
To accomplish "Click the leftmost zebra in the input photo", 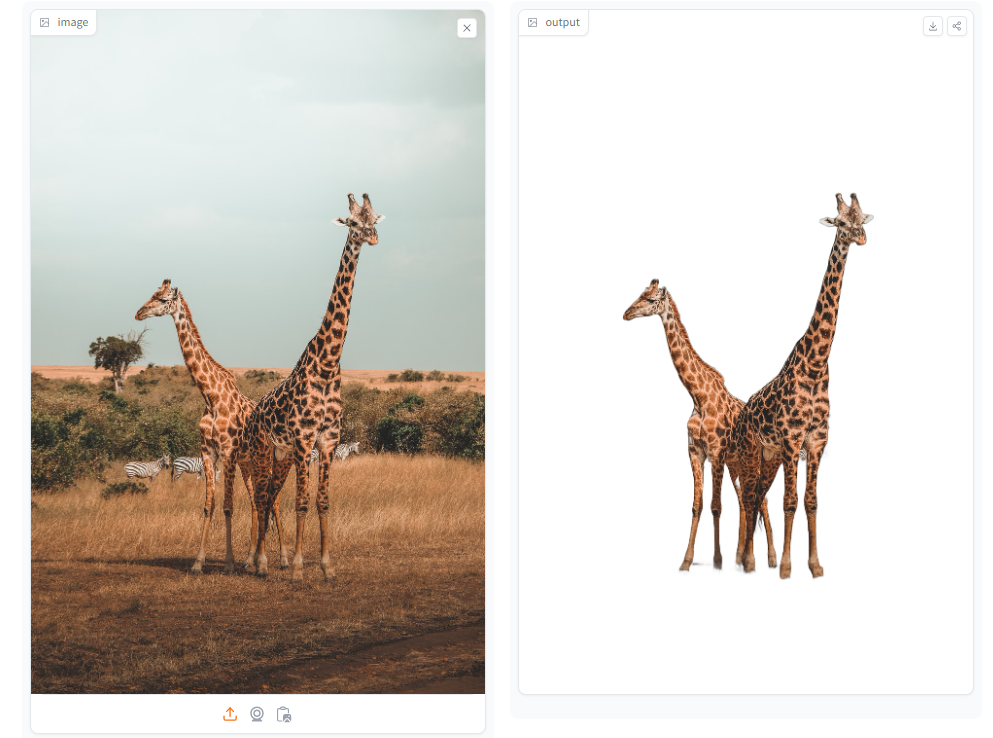I will [146, 468].
